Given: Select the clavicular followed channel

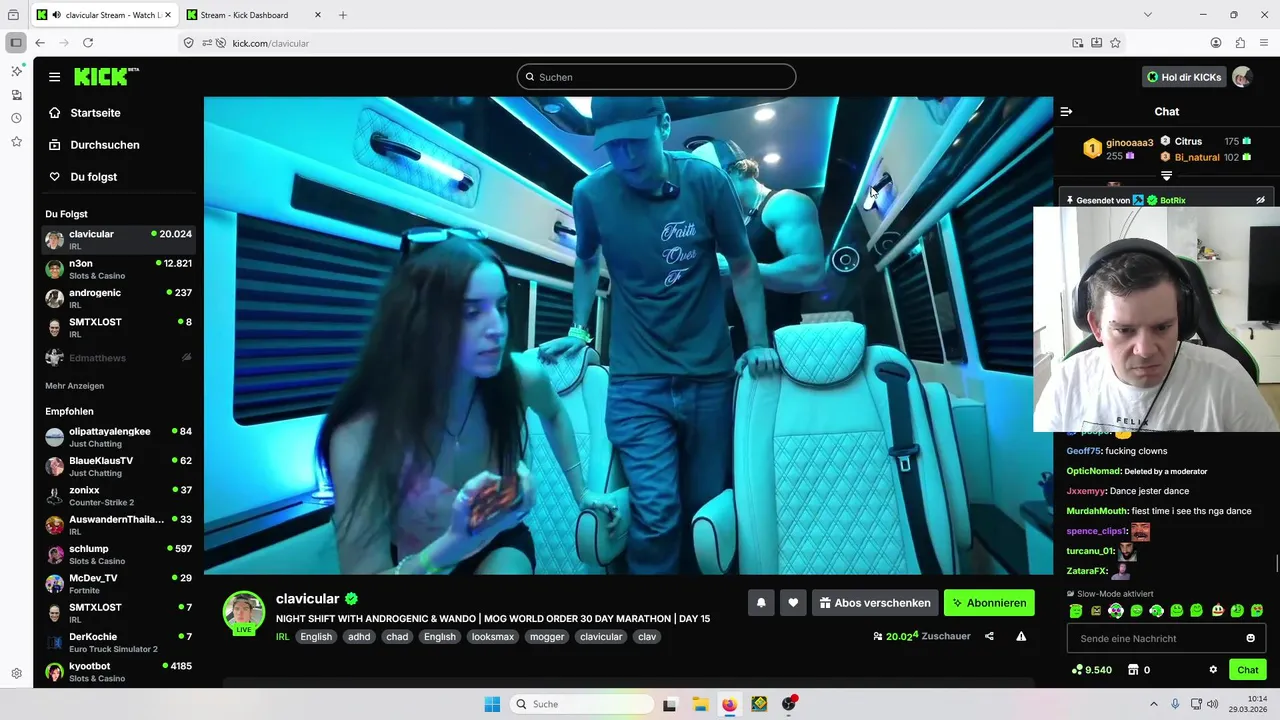Looking at the screenshot, I should click(119, 240).
